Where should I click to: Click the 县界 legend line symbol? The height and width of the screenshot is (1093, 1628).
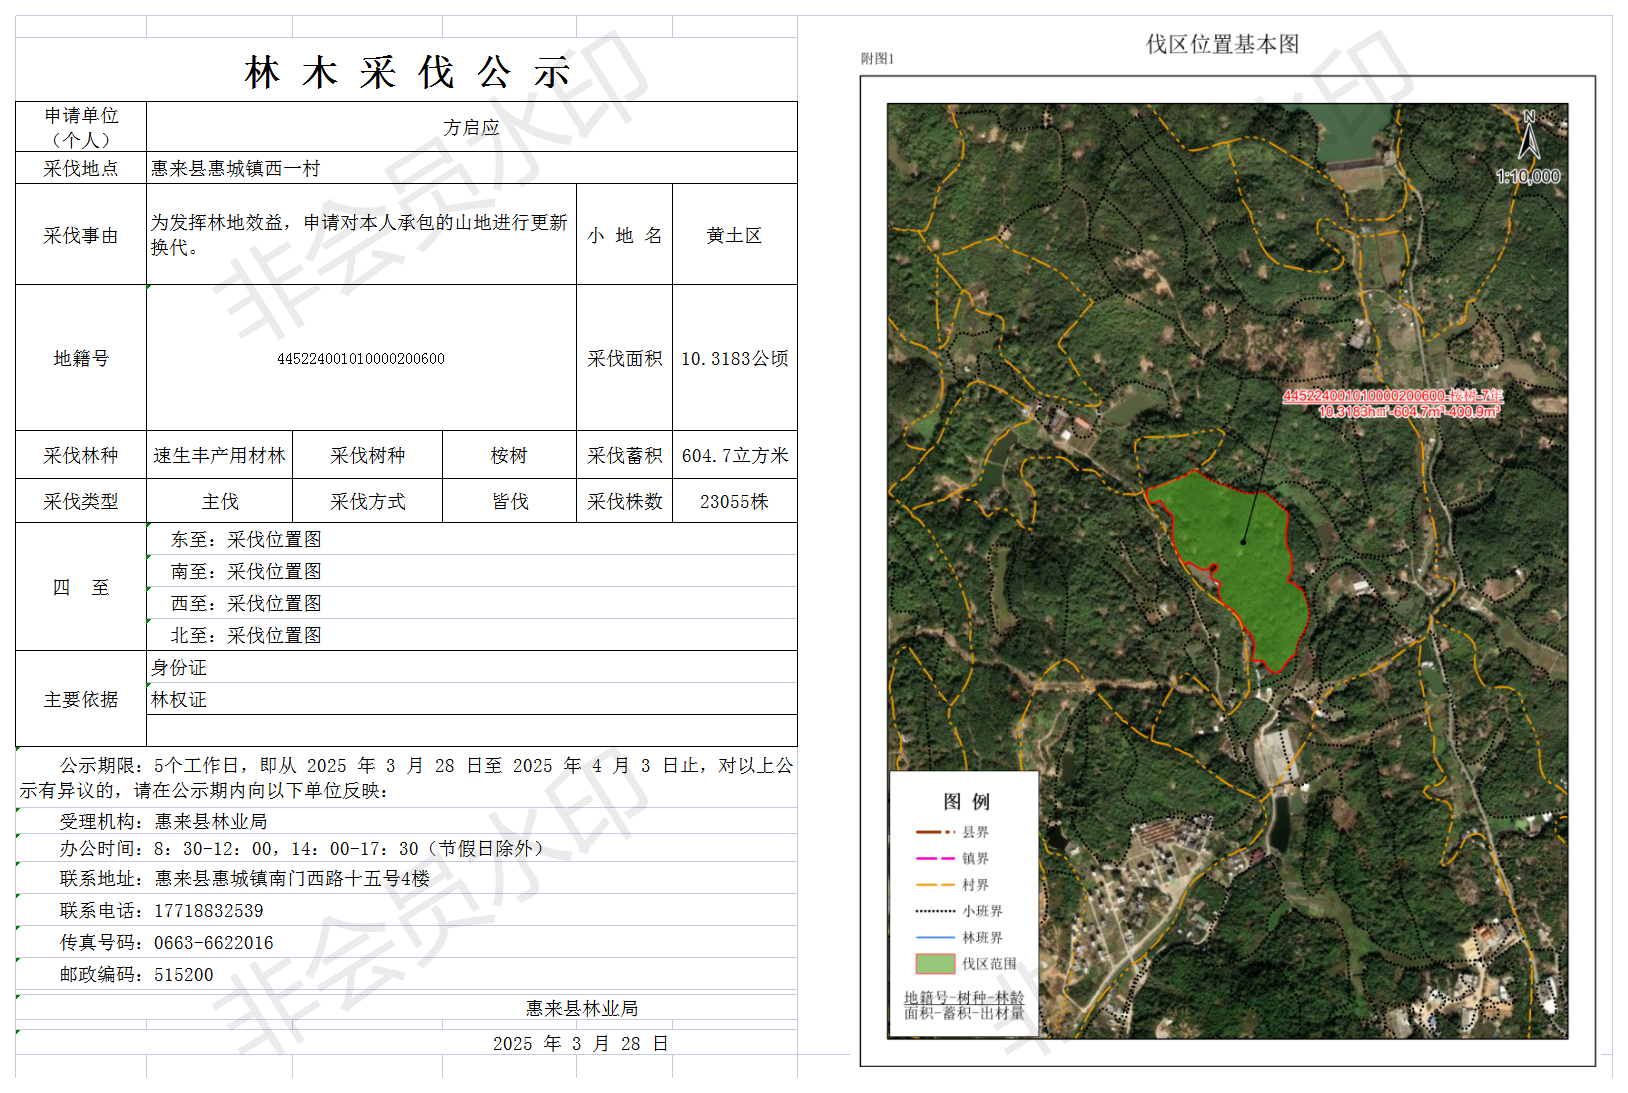tap(935, 832)
